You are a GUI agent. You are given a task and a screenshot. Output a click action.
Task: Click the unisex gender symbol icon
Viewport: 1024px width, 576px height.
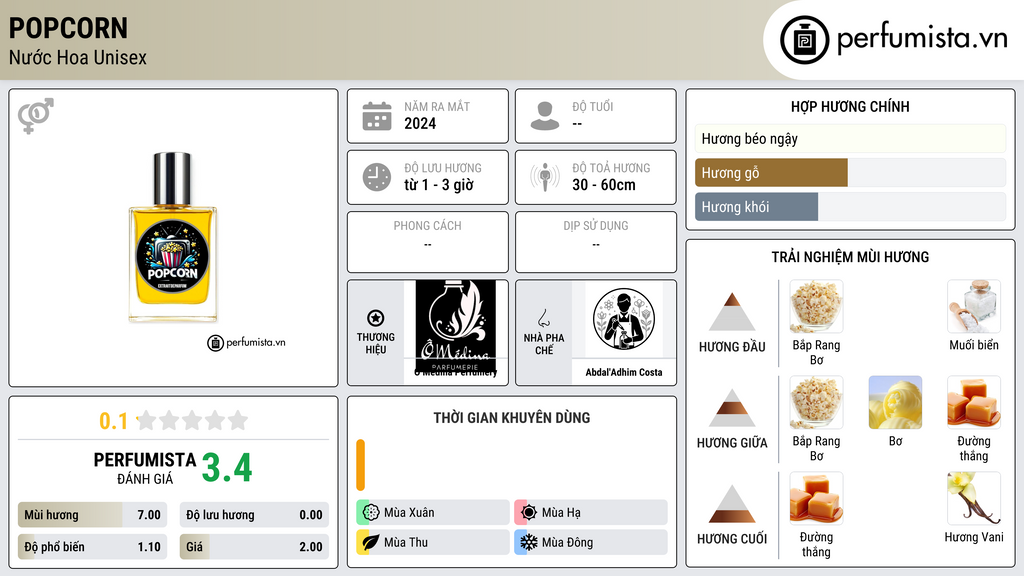click(x=36, y=116)
